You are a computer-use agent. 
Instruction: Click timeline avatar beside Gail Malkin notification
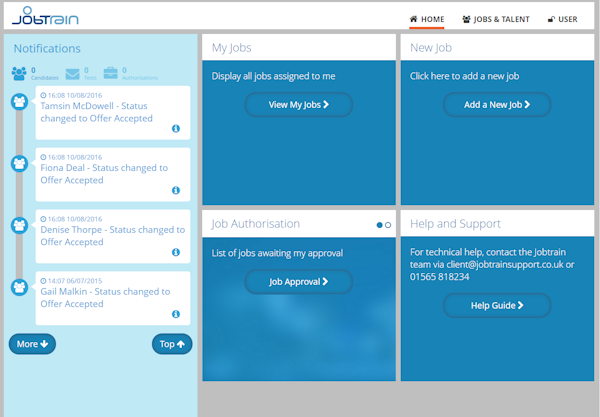(x=19, y=287)
